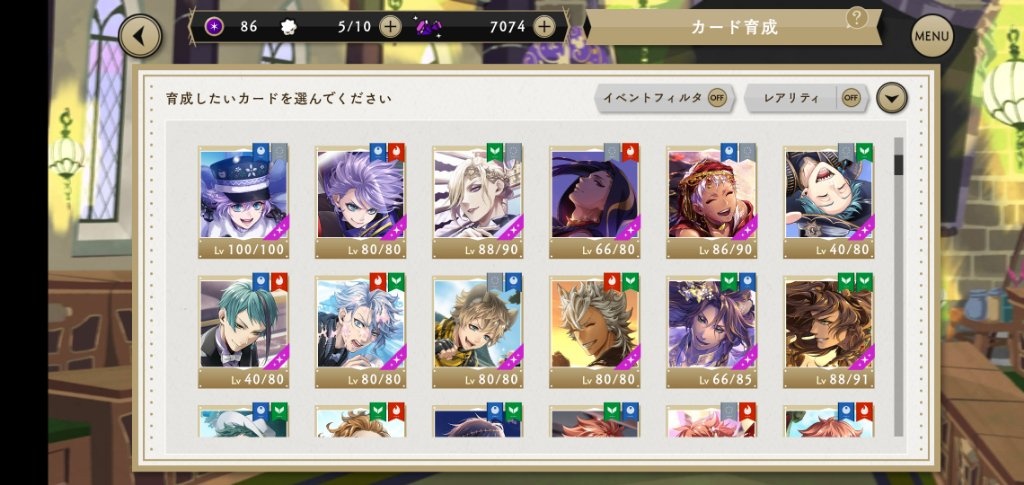Expand the sort options down-arrow button
Screen dimensions: 1024x485
click(x=891, y=99)
